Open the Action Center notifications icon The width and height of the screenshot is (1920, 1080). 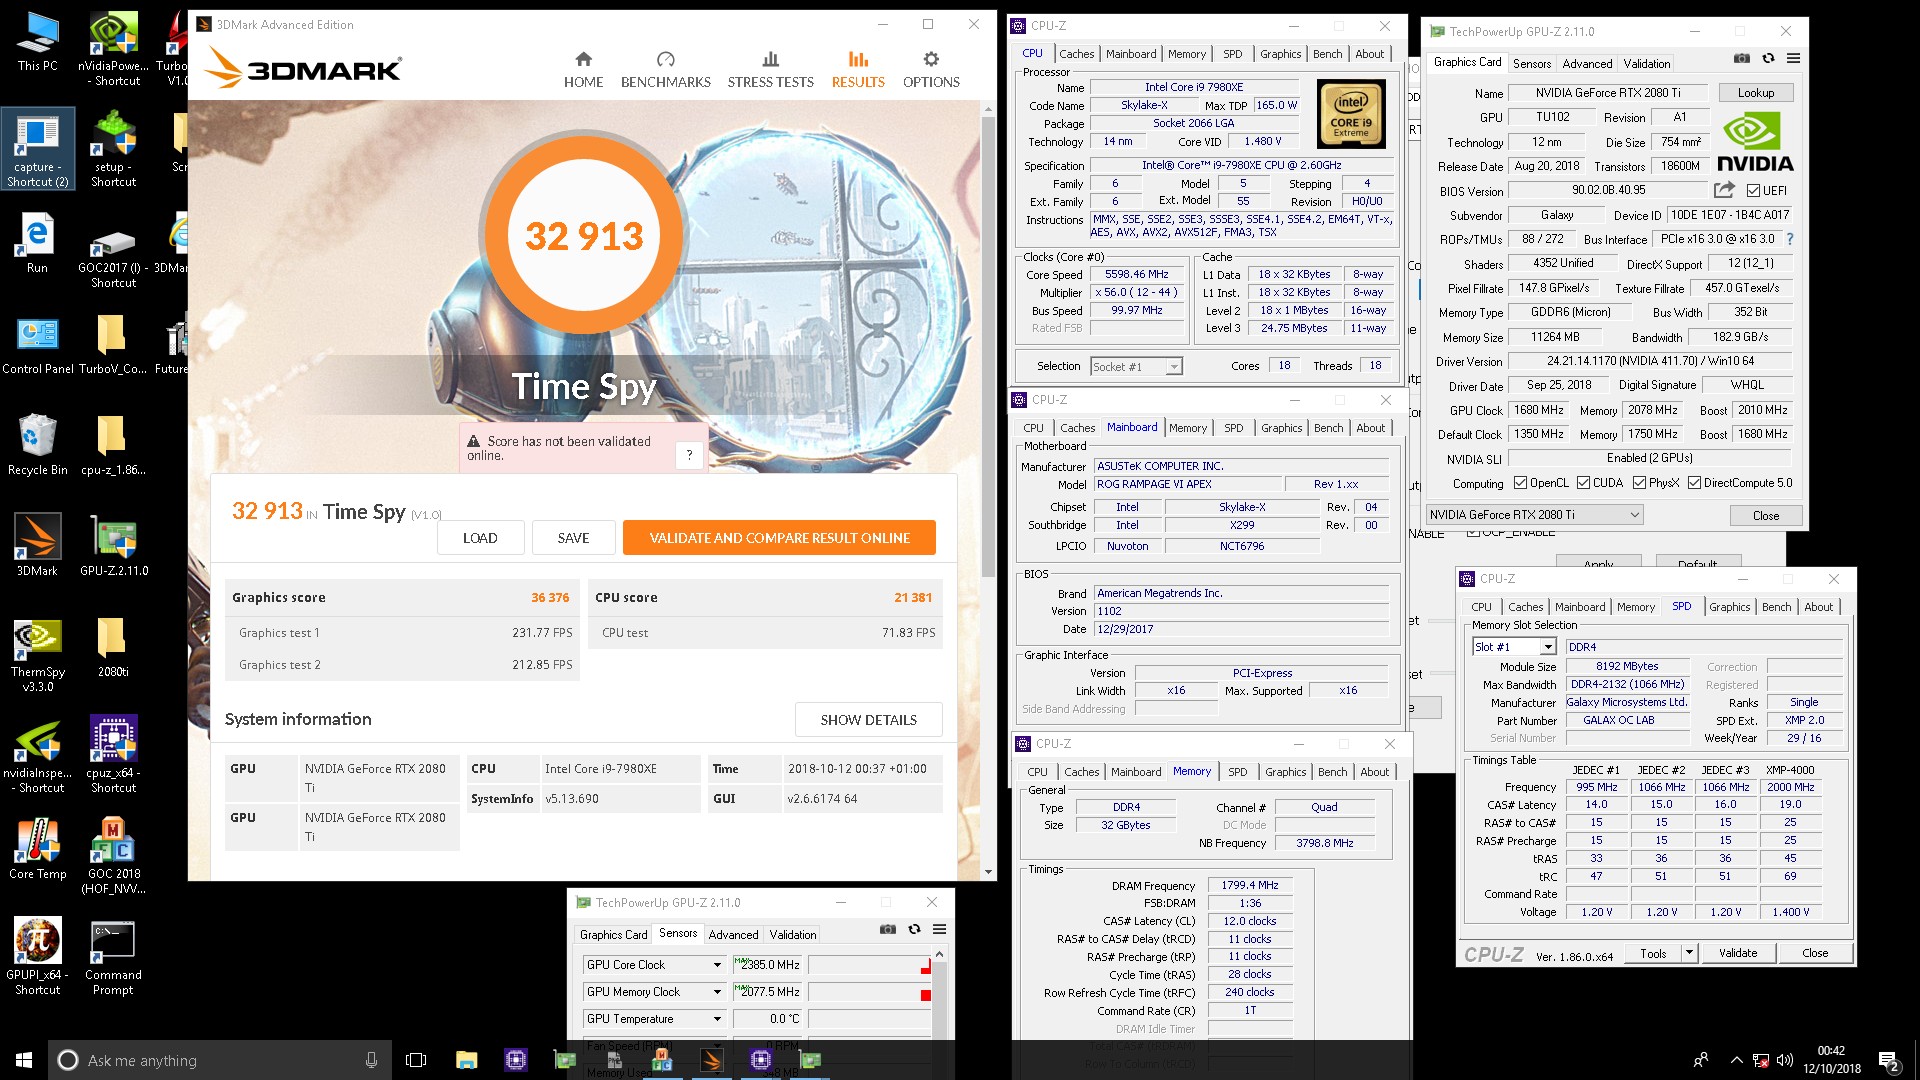(1889, 1060)
